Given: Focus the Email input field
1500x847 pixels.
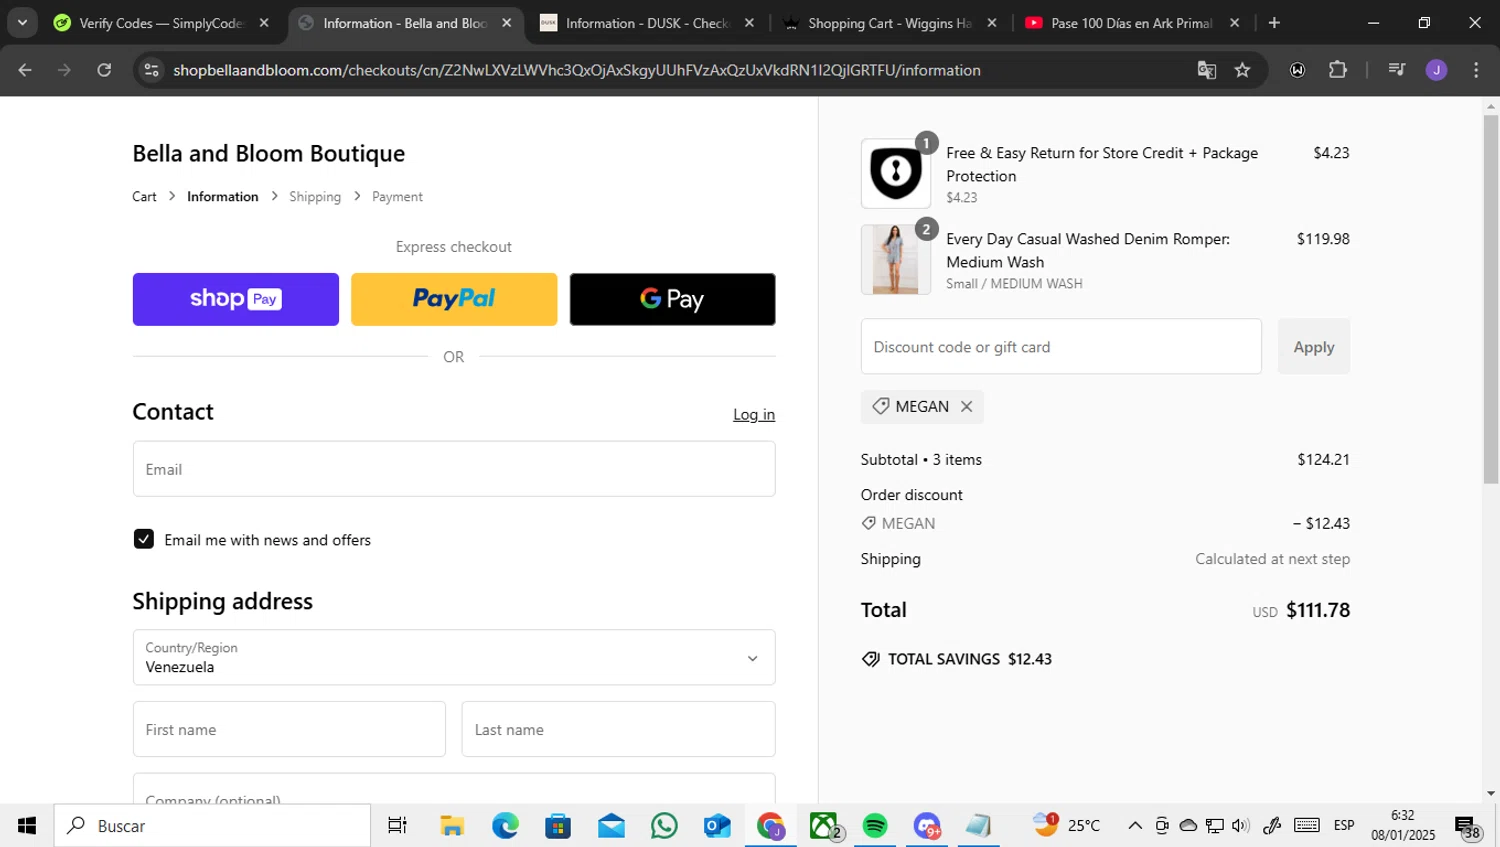Looking at the screenshot, I should (x=454, y=469).
